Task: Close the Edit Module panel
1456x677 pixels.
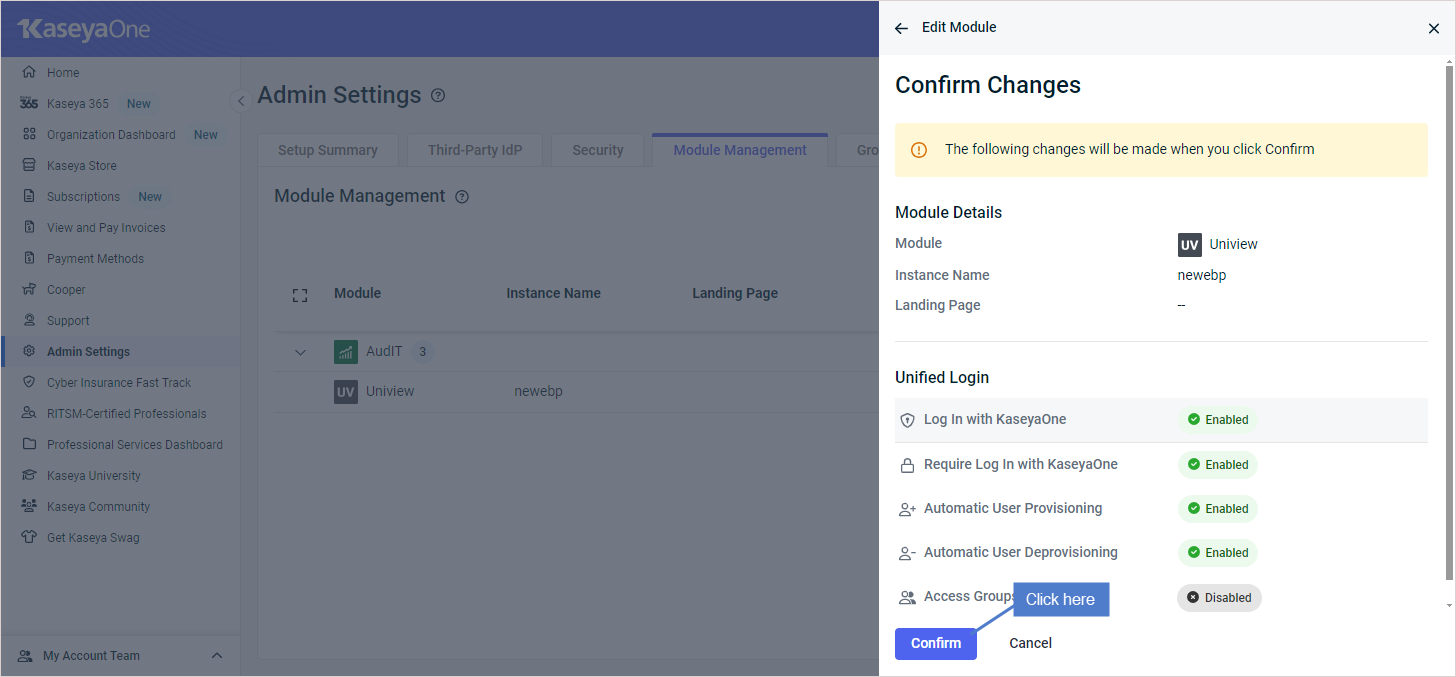Action: tap(1434, 29)
